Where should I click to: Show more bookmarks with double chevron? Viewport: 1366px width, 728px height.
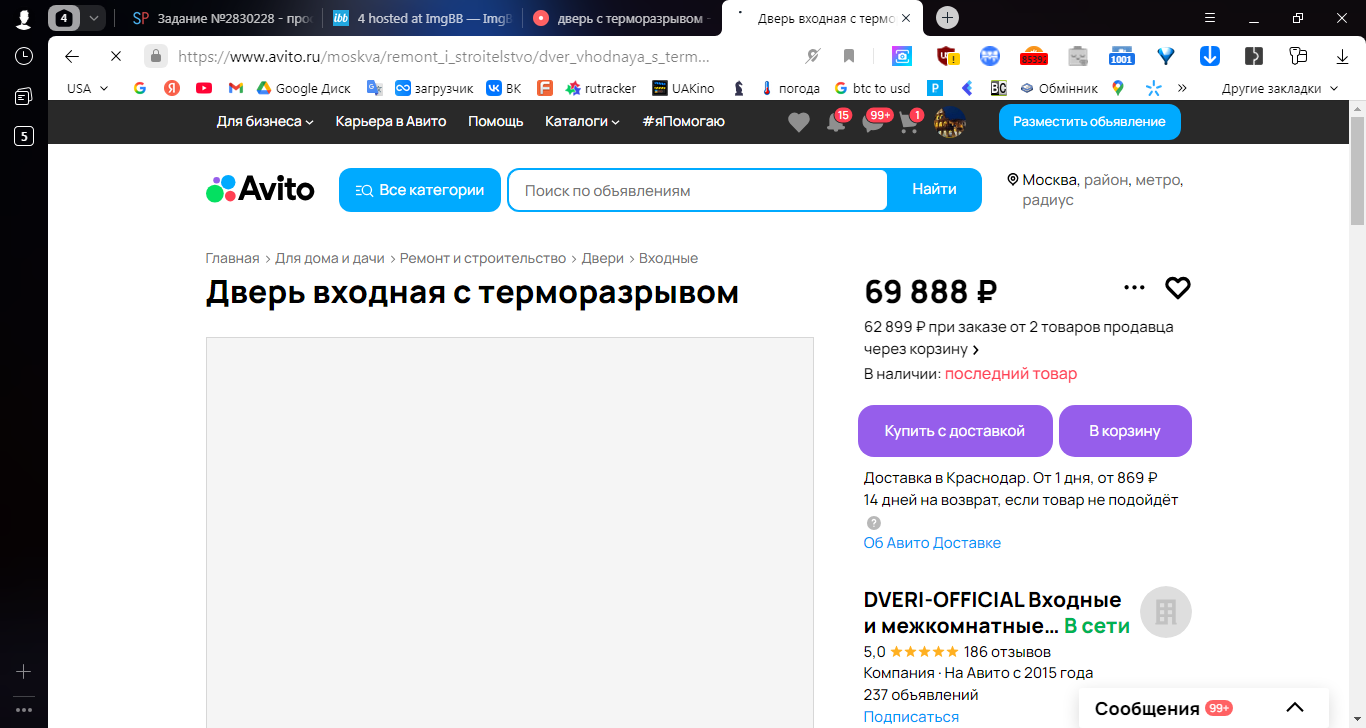[1182, 88]
